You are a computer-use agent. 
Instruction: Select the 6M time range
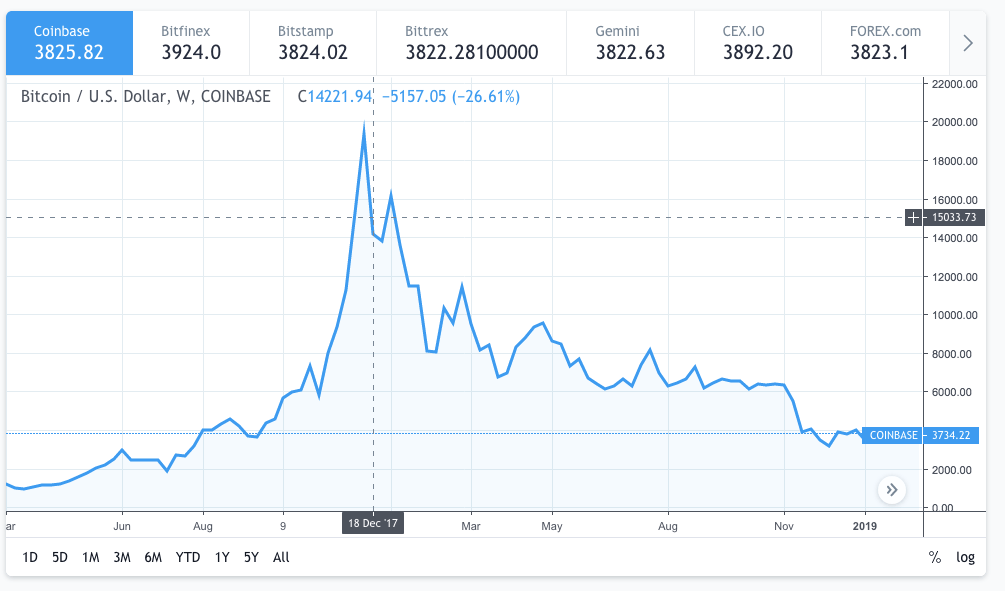tap(153, 557)
